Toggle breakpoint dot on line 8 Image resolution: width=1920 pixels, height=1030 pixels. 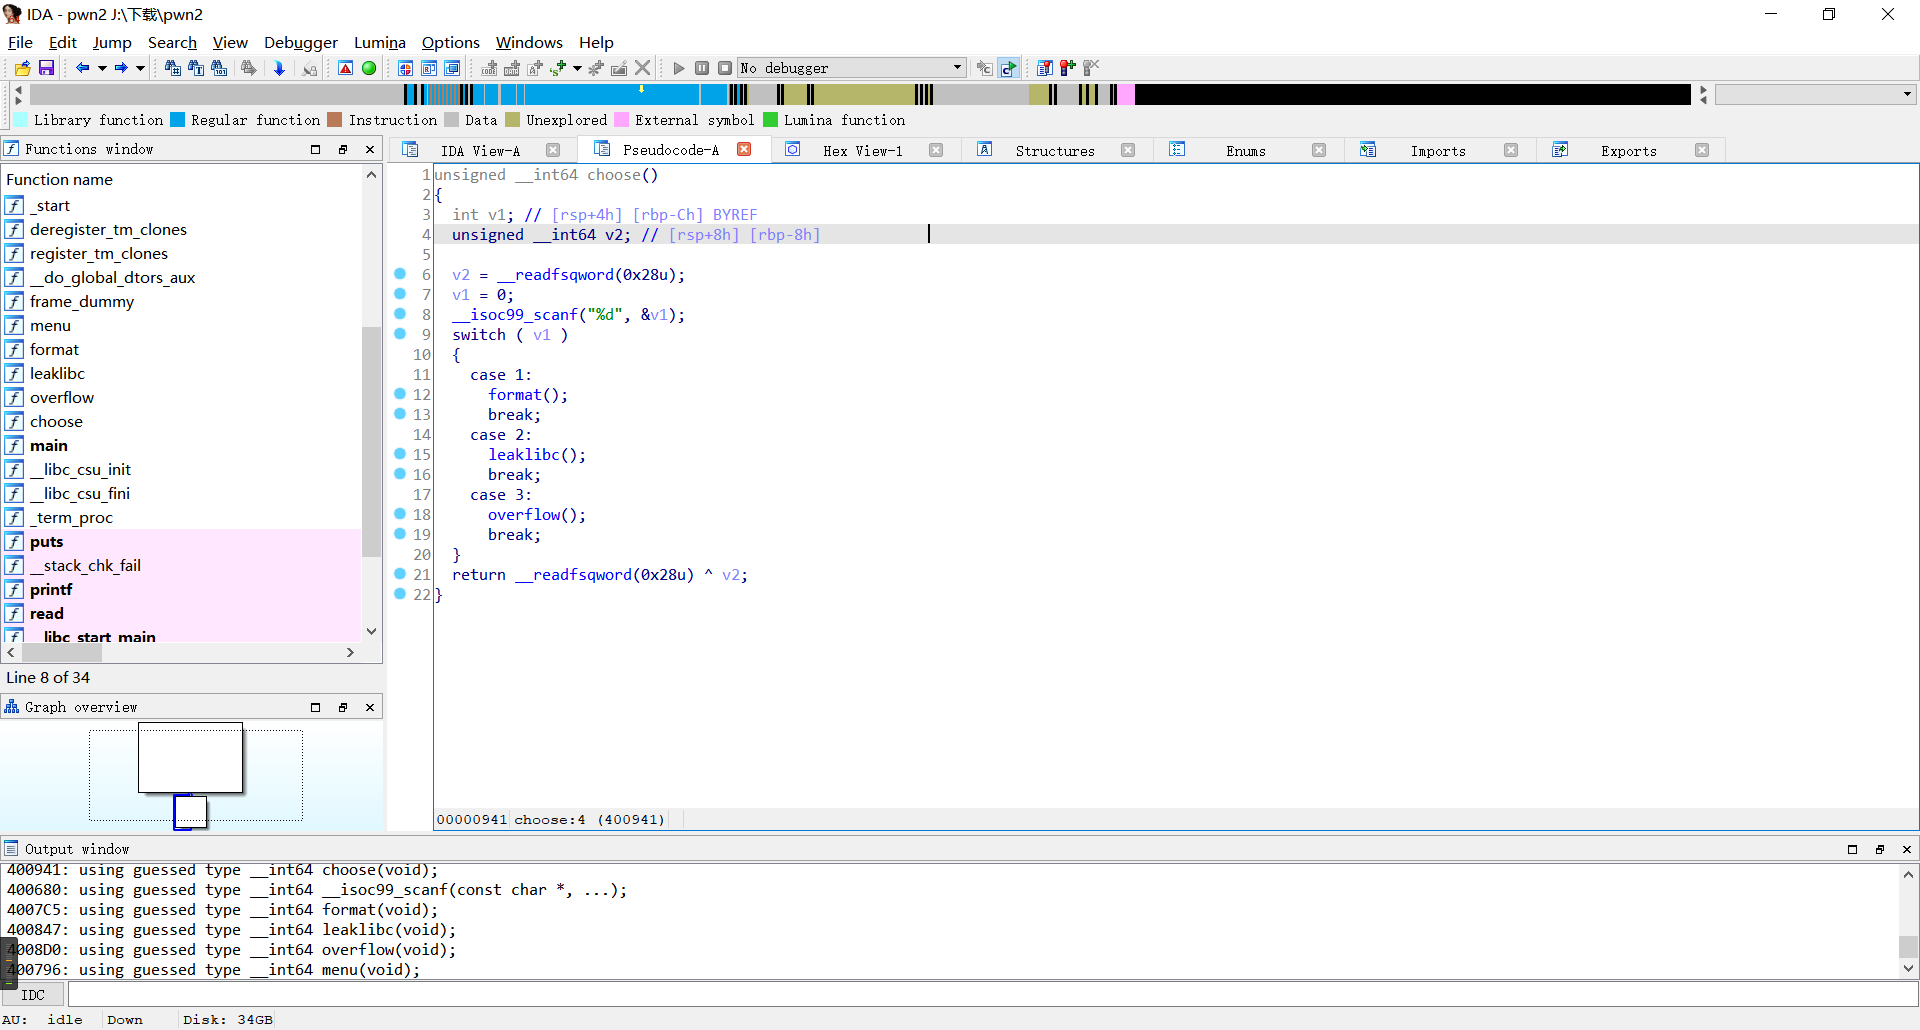[400, 314]
